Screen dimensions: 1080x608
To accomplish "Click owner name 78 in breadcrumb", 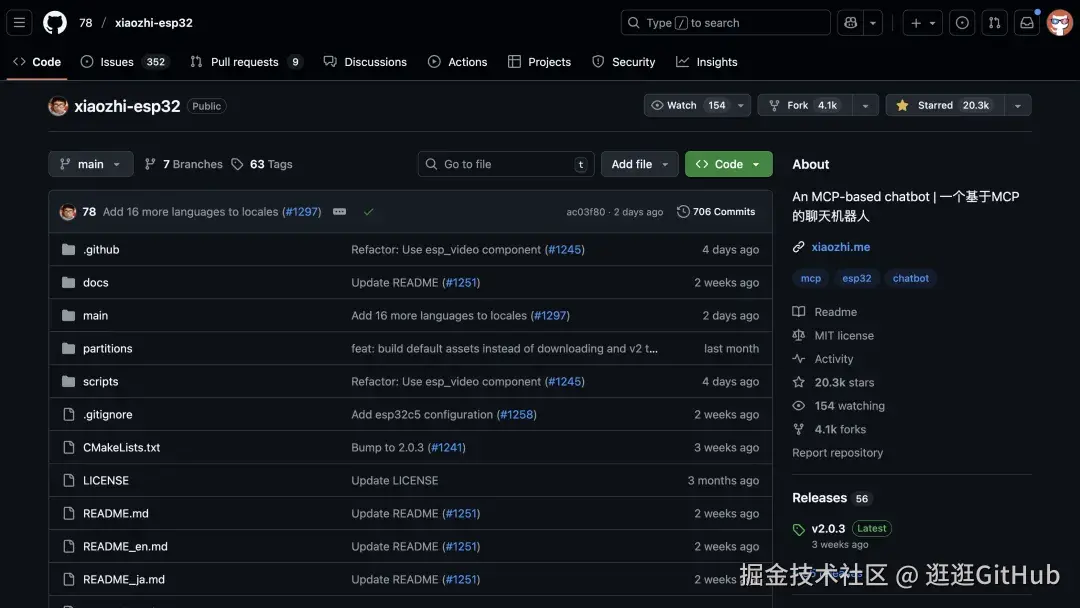I will click(x=85, y=23).
